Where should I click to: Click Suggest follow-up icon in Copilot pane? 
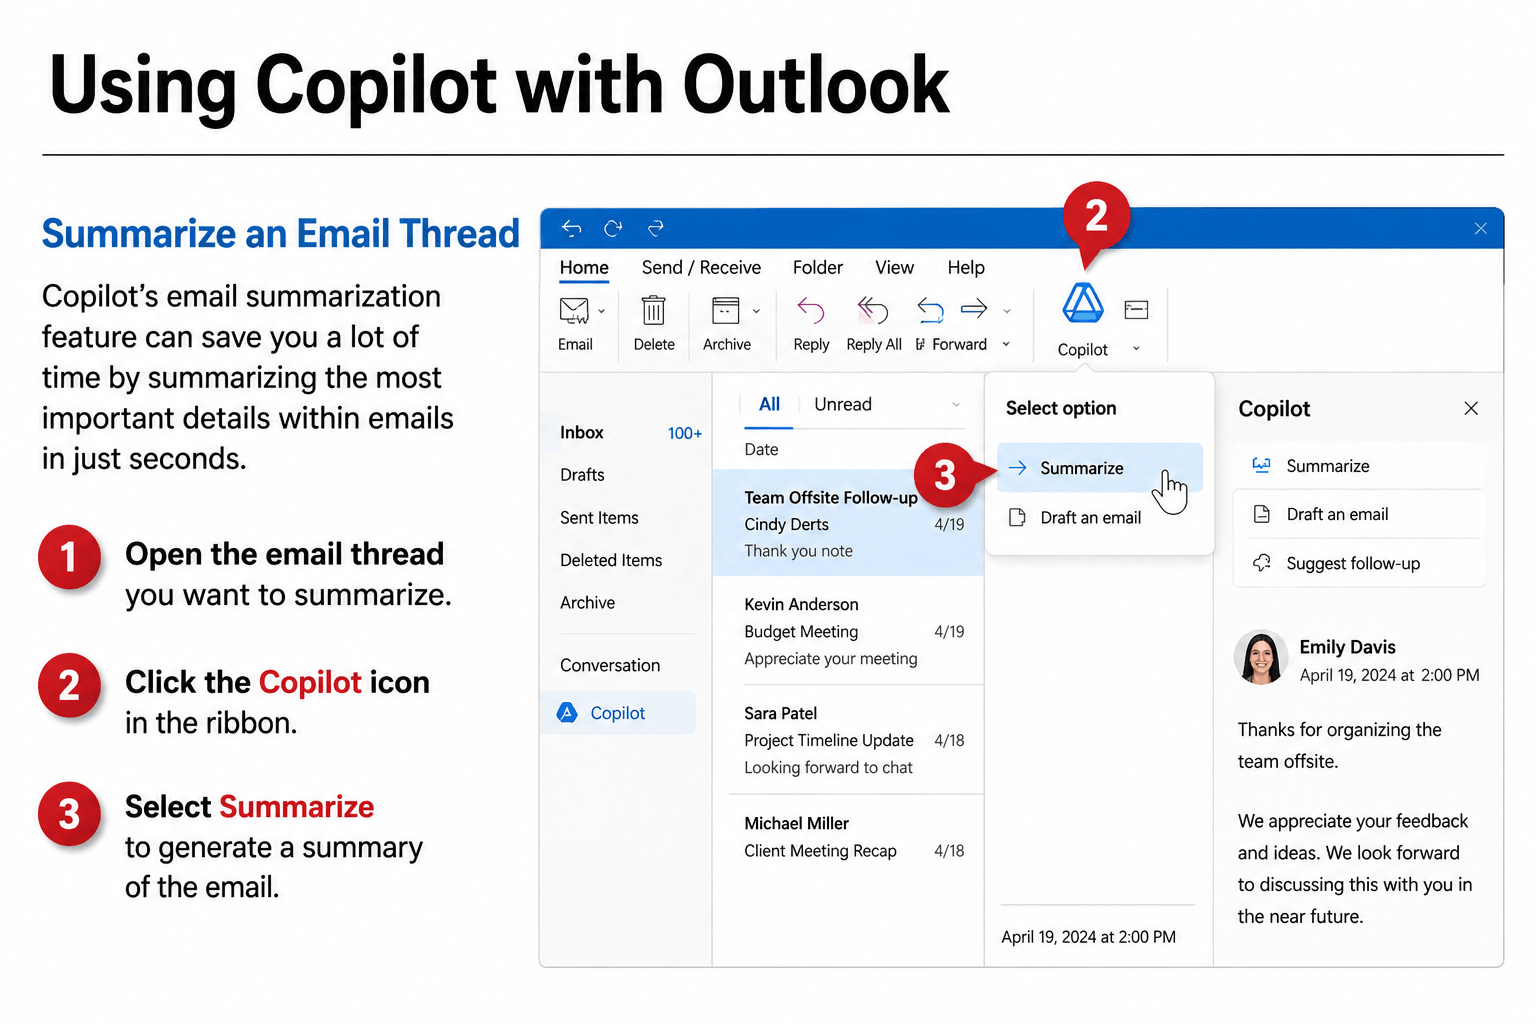click(1262, 563)
